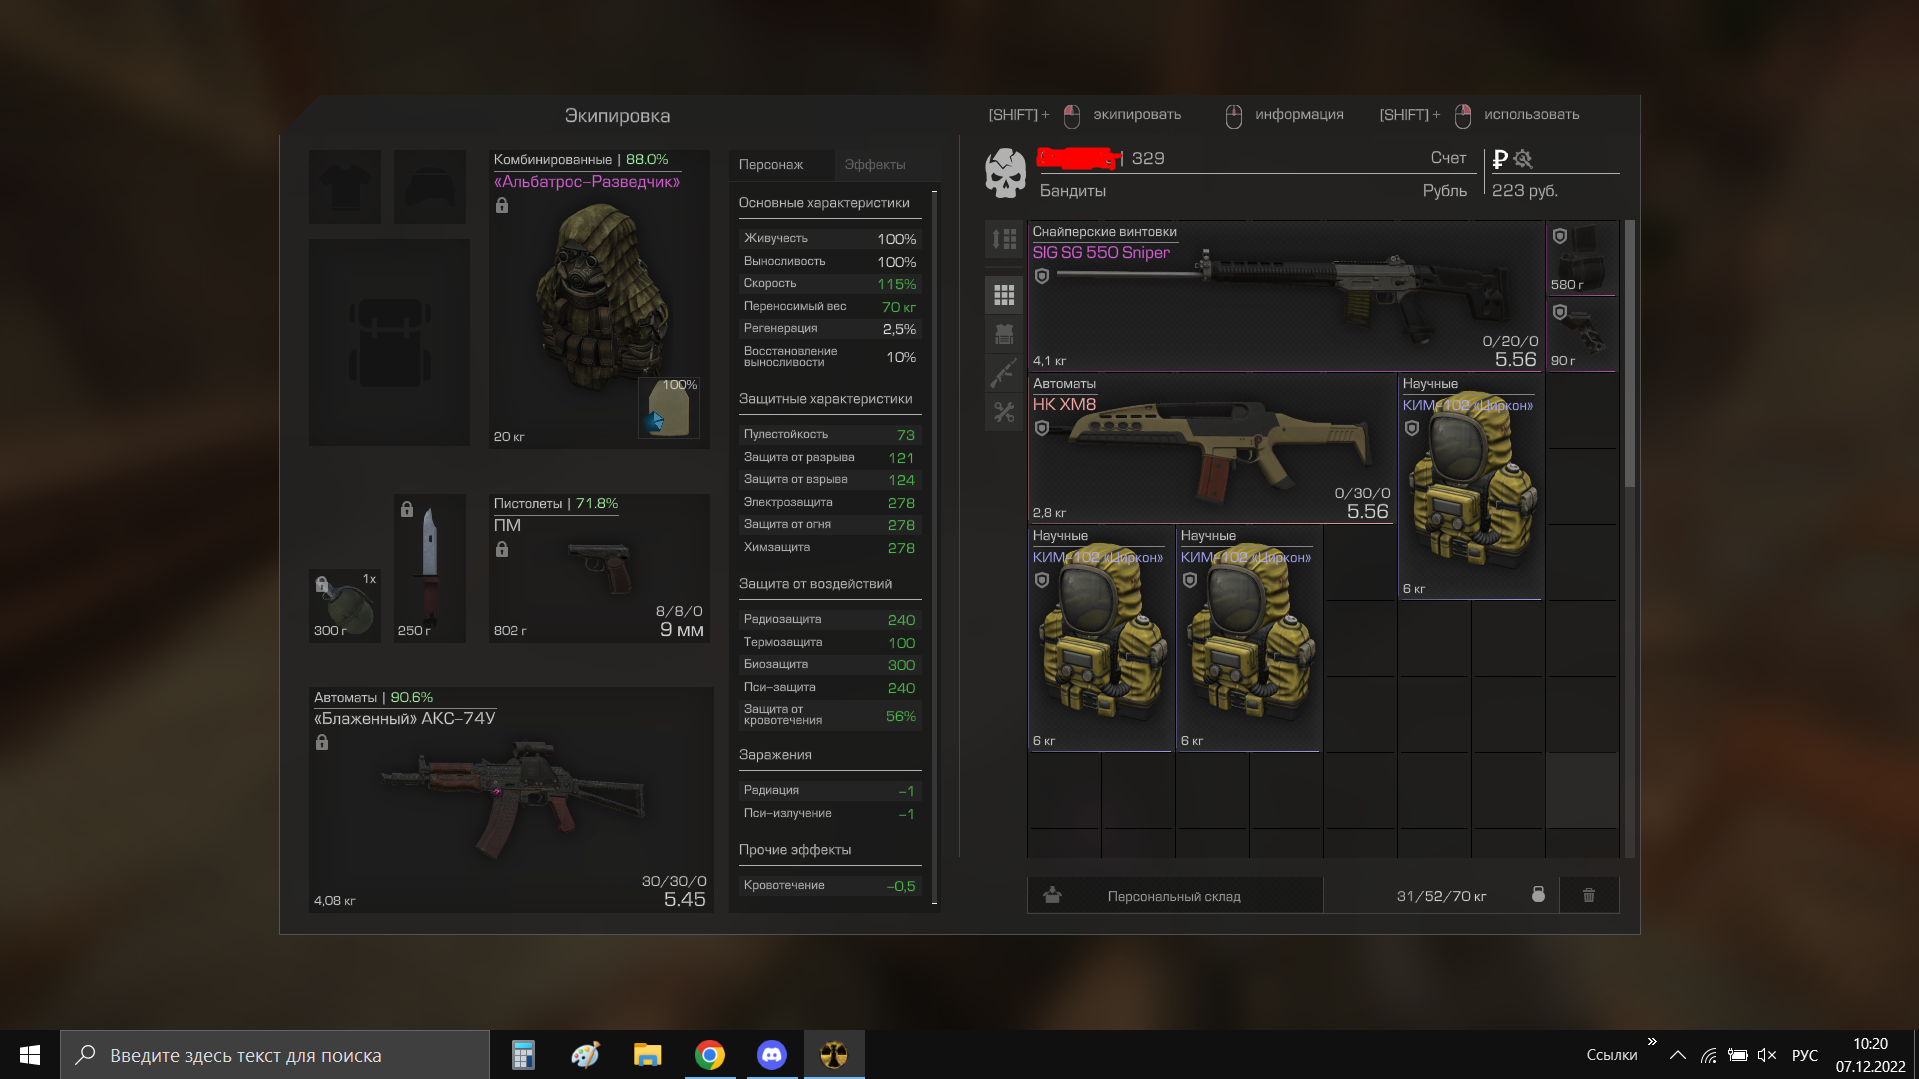Click the inventory vertical scrollbar

(x=1630, y=354)
